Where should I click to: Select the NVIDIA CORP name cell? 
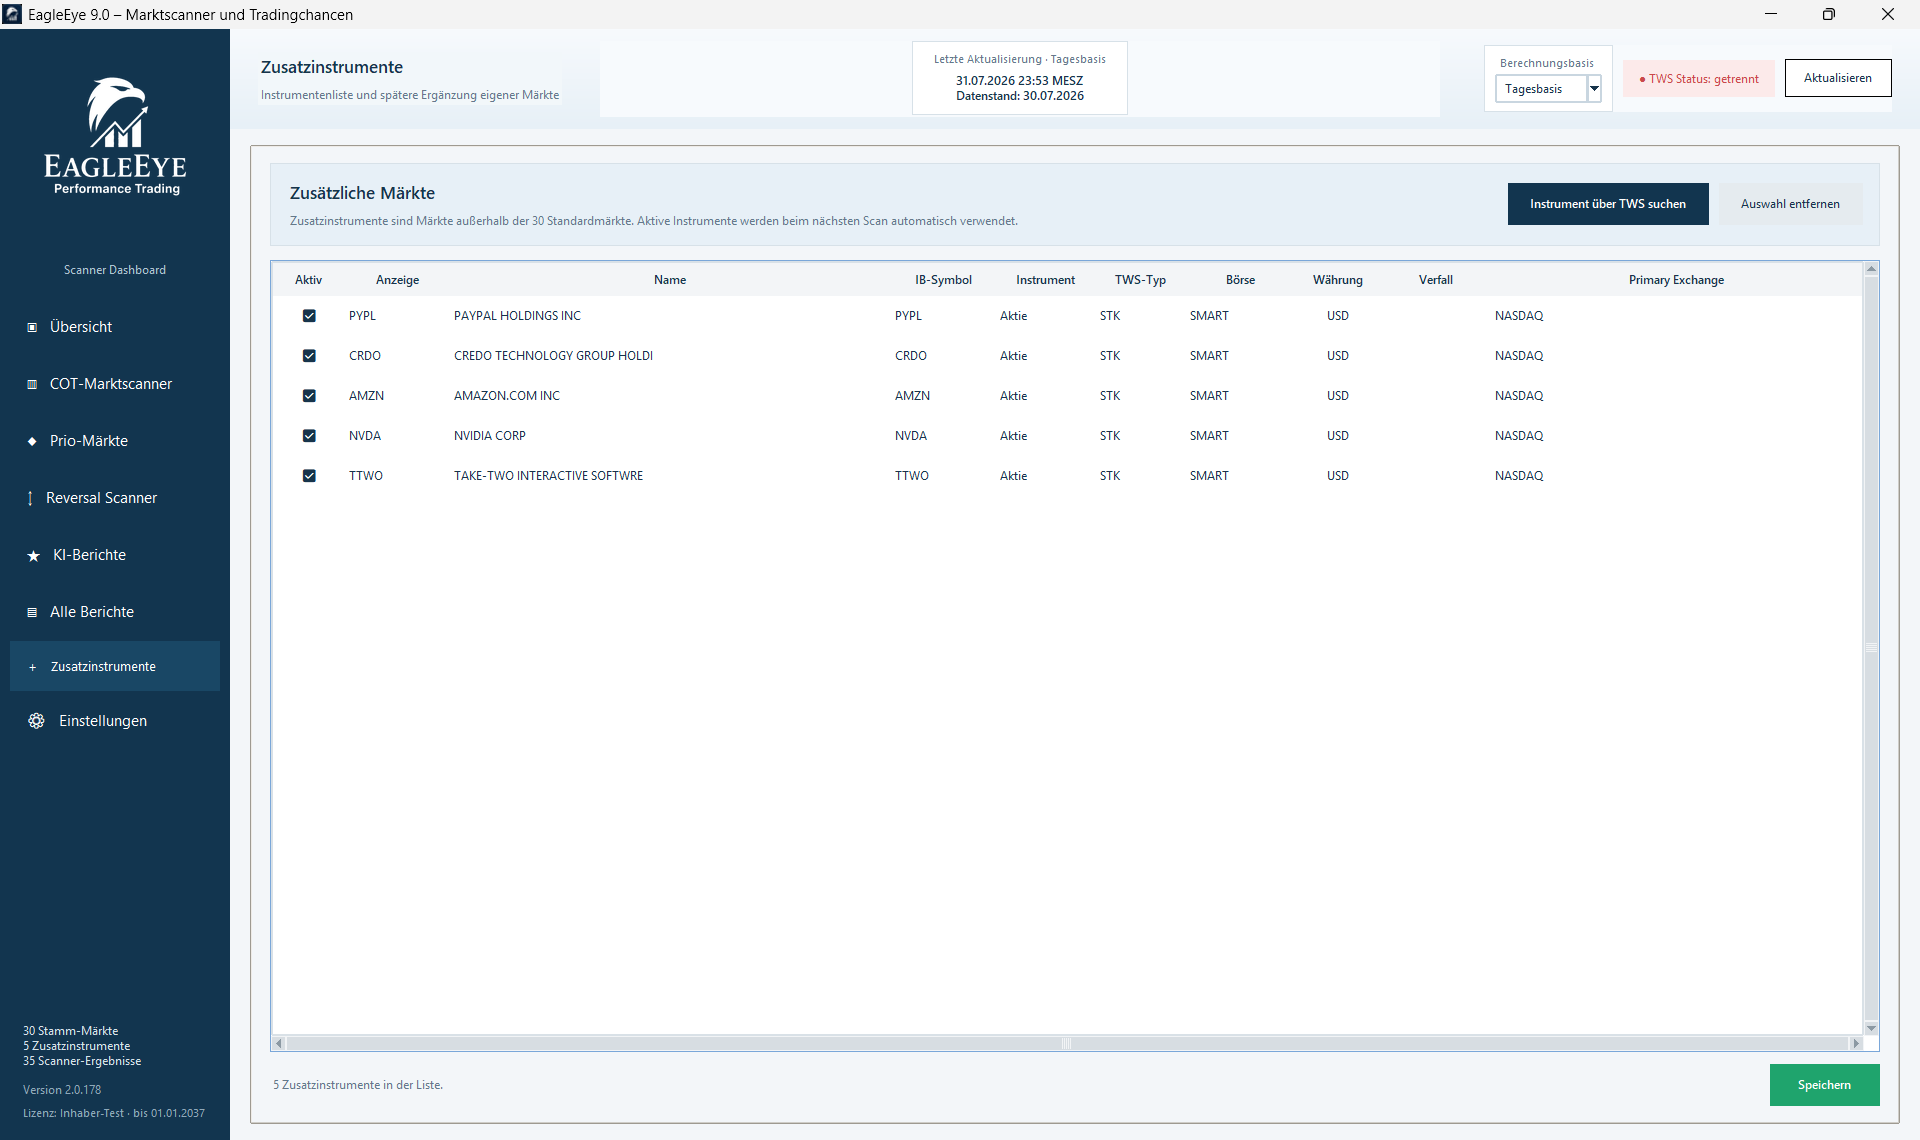[x=490, y=436]
